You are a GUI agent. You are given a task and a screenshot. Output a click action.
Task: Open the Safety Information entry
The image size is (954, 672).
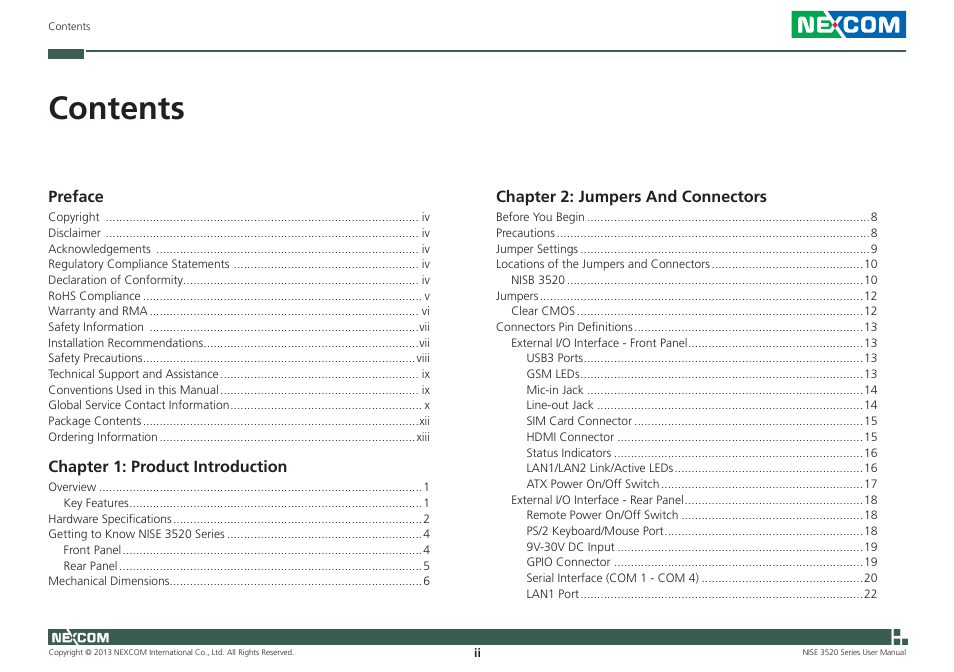click(239, 327)
